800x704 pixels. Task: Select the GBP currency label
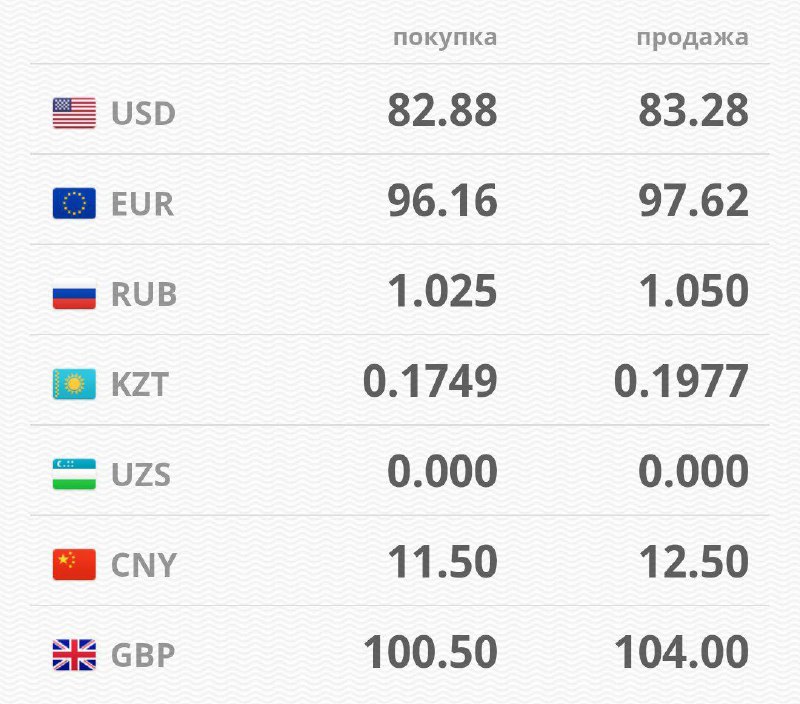[x=143, y=656]
